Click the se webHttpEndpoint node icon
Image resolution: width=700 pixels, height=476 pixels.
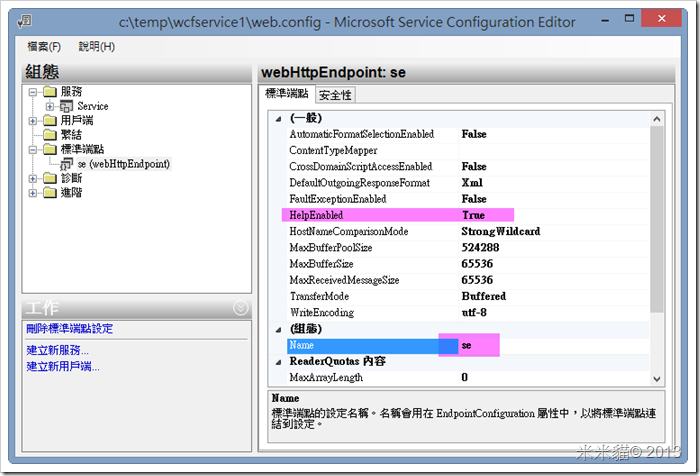(67, 164)
